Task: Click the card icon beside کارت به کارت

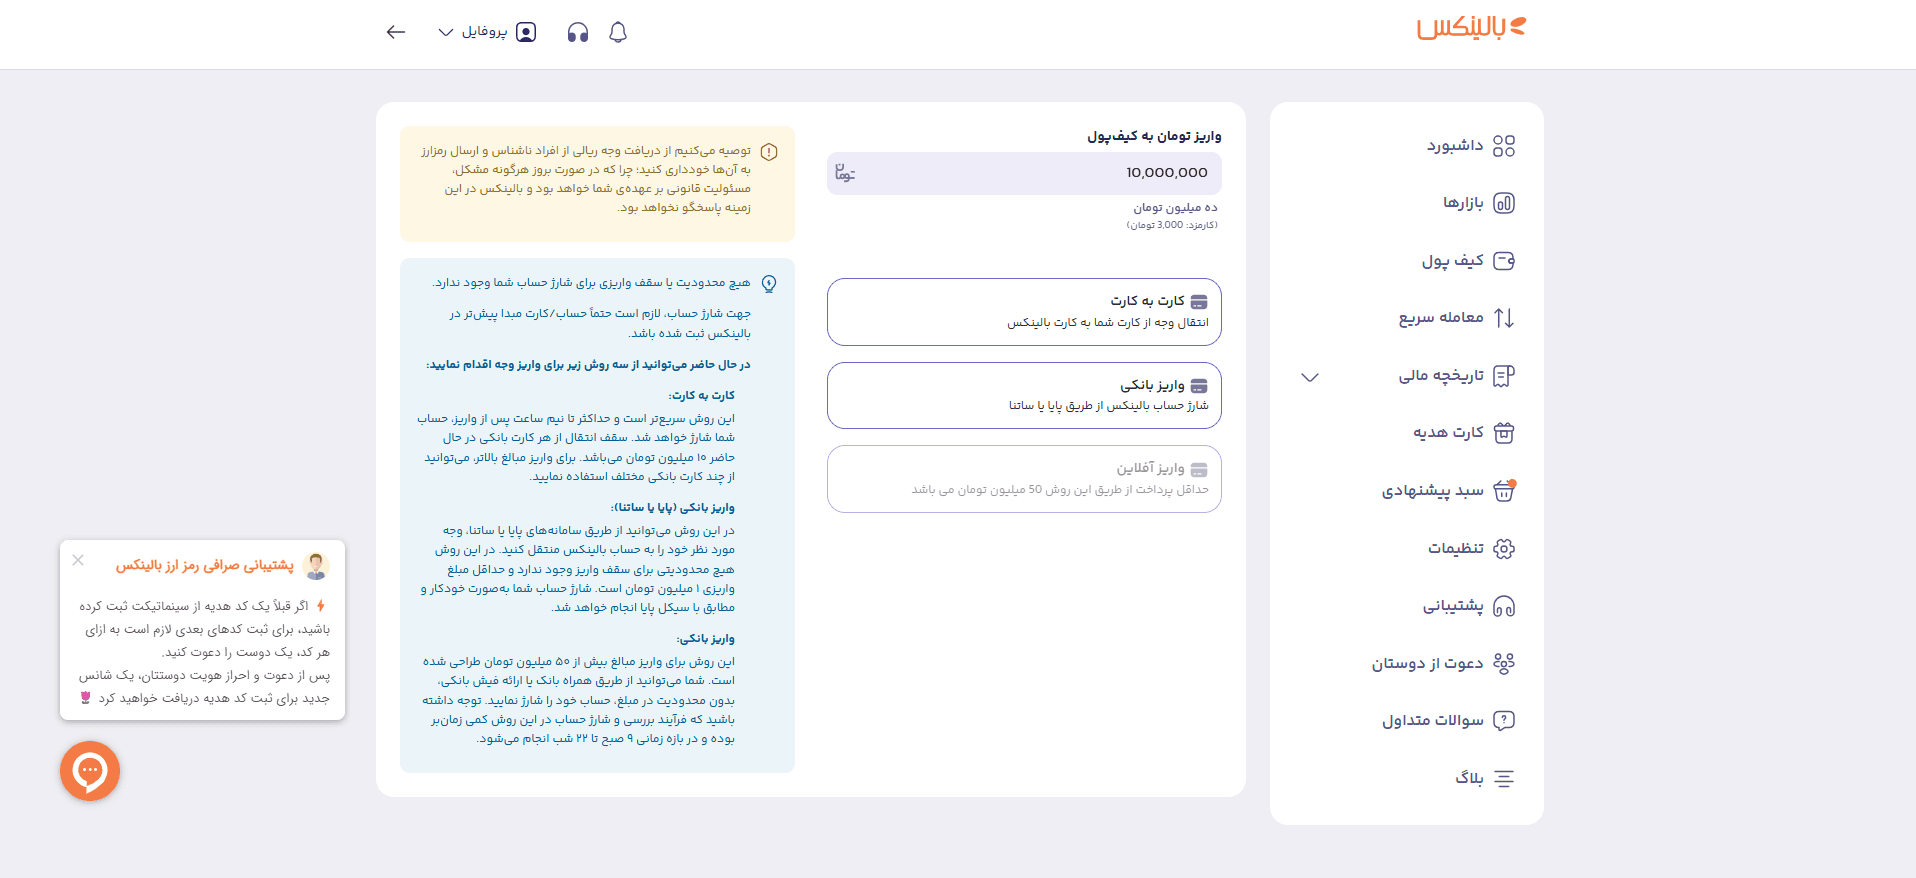Action: 1199,301
